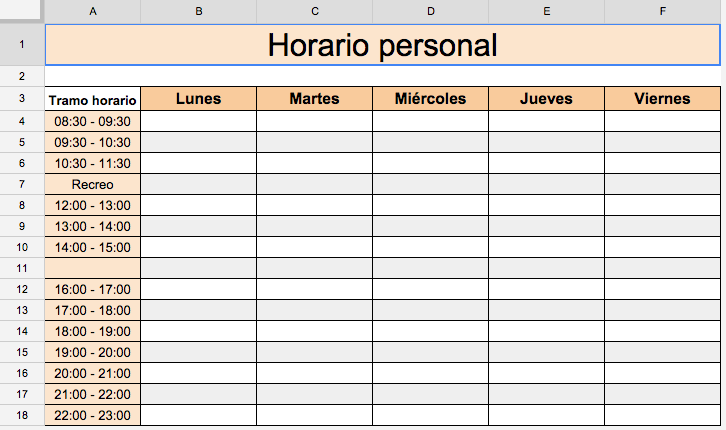The width and height of the screenshot is (726, 430).
Task: Click the Tramo horario cell
Action: (93, 99)
